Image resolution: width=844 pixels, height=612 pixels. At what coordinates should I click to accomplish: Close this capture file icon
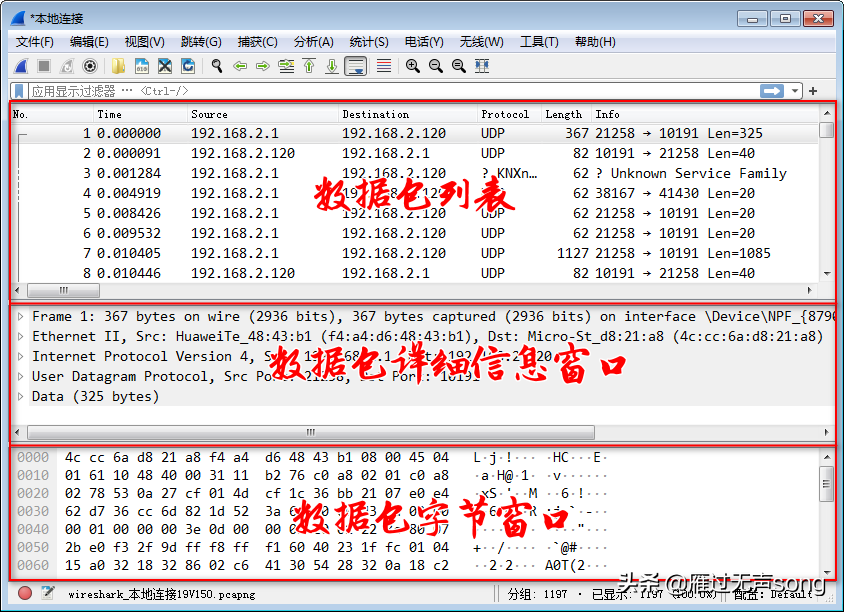click(165, 66)
